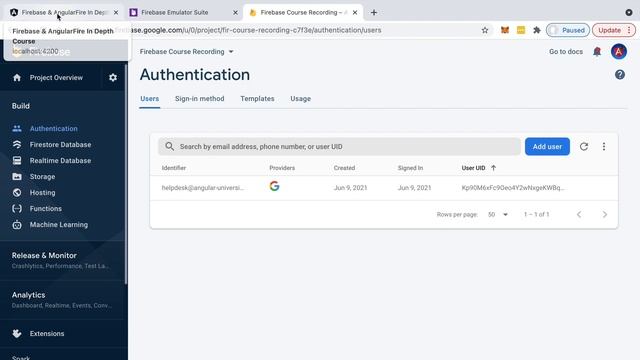Toggle User UID sort arrow
The height and width of the screenshot is (360, 640).
(493, 168)
